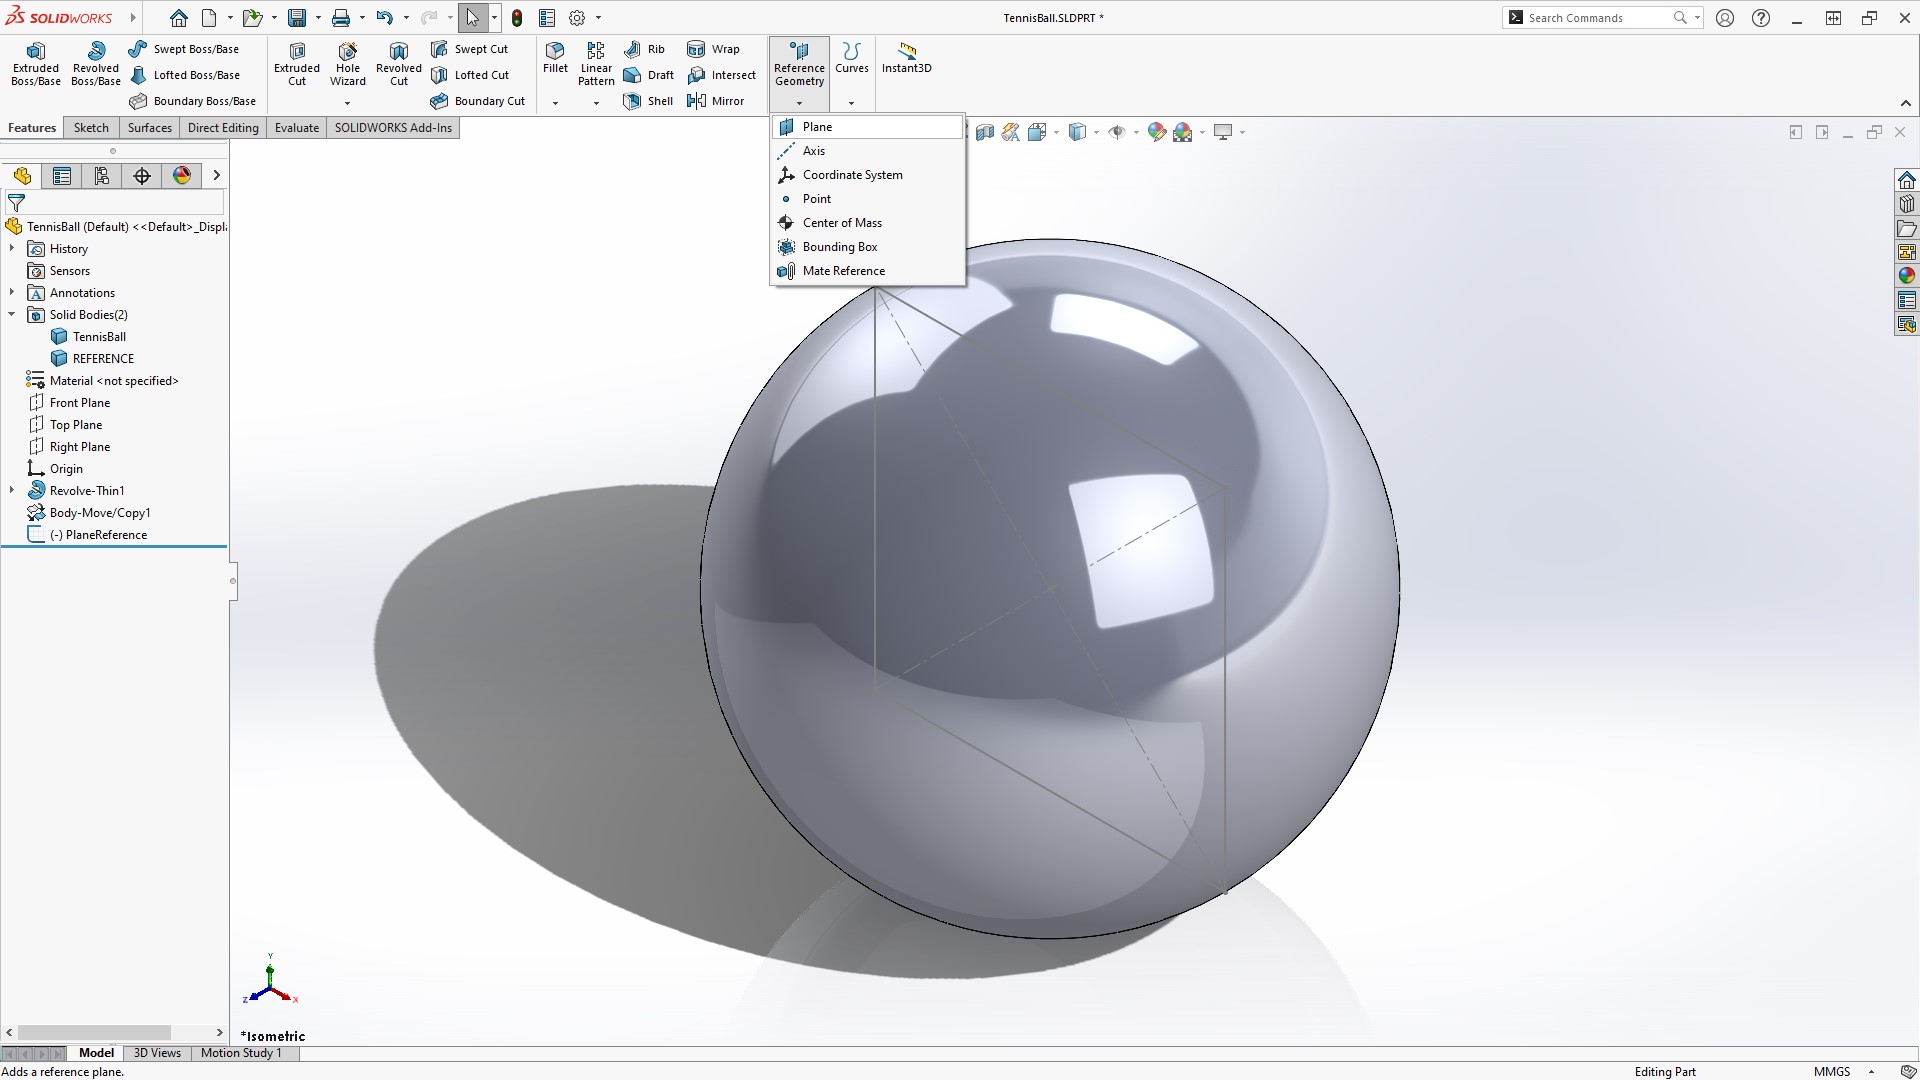The height and width of the screenshot is (1080, 1920).
Task: Open the ConfigurationManager tab icon
Action: click(x=102, y=176)
